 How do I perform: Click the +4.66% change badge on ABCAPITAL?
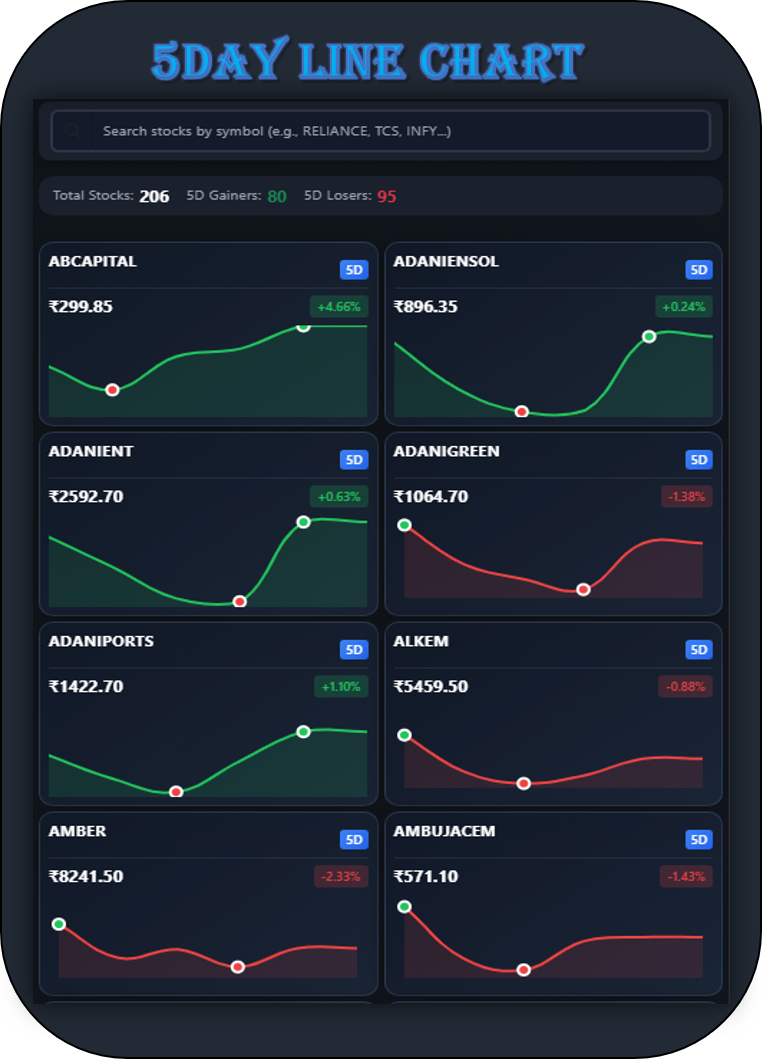(x=339, y=307)
